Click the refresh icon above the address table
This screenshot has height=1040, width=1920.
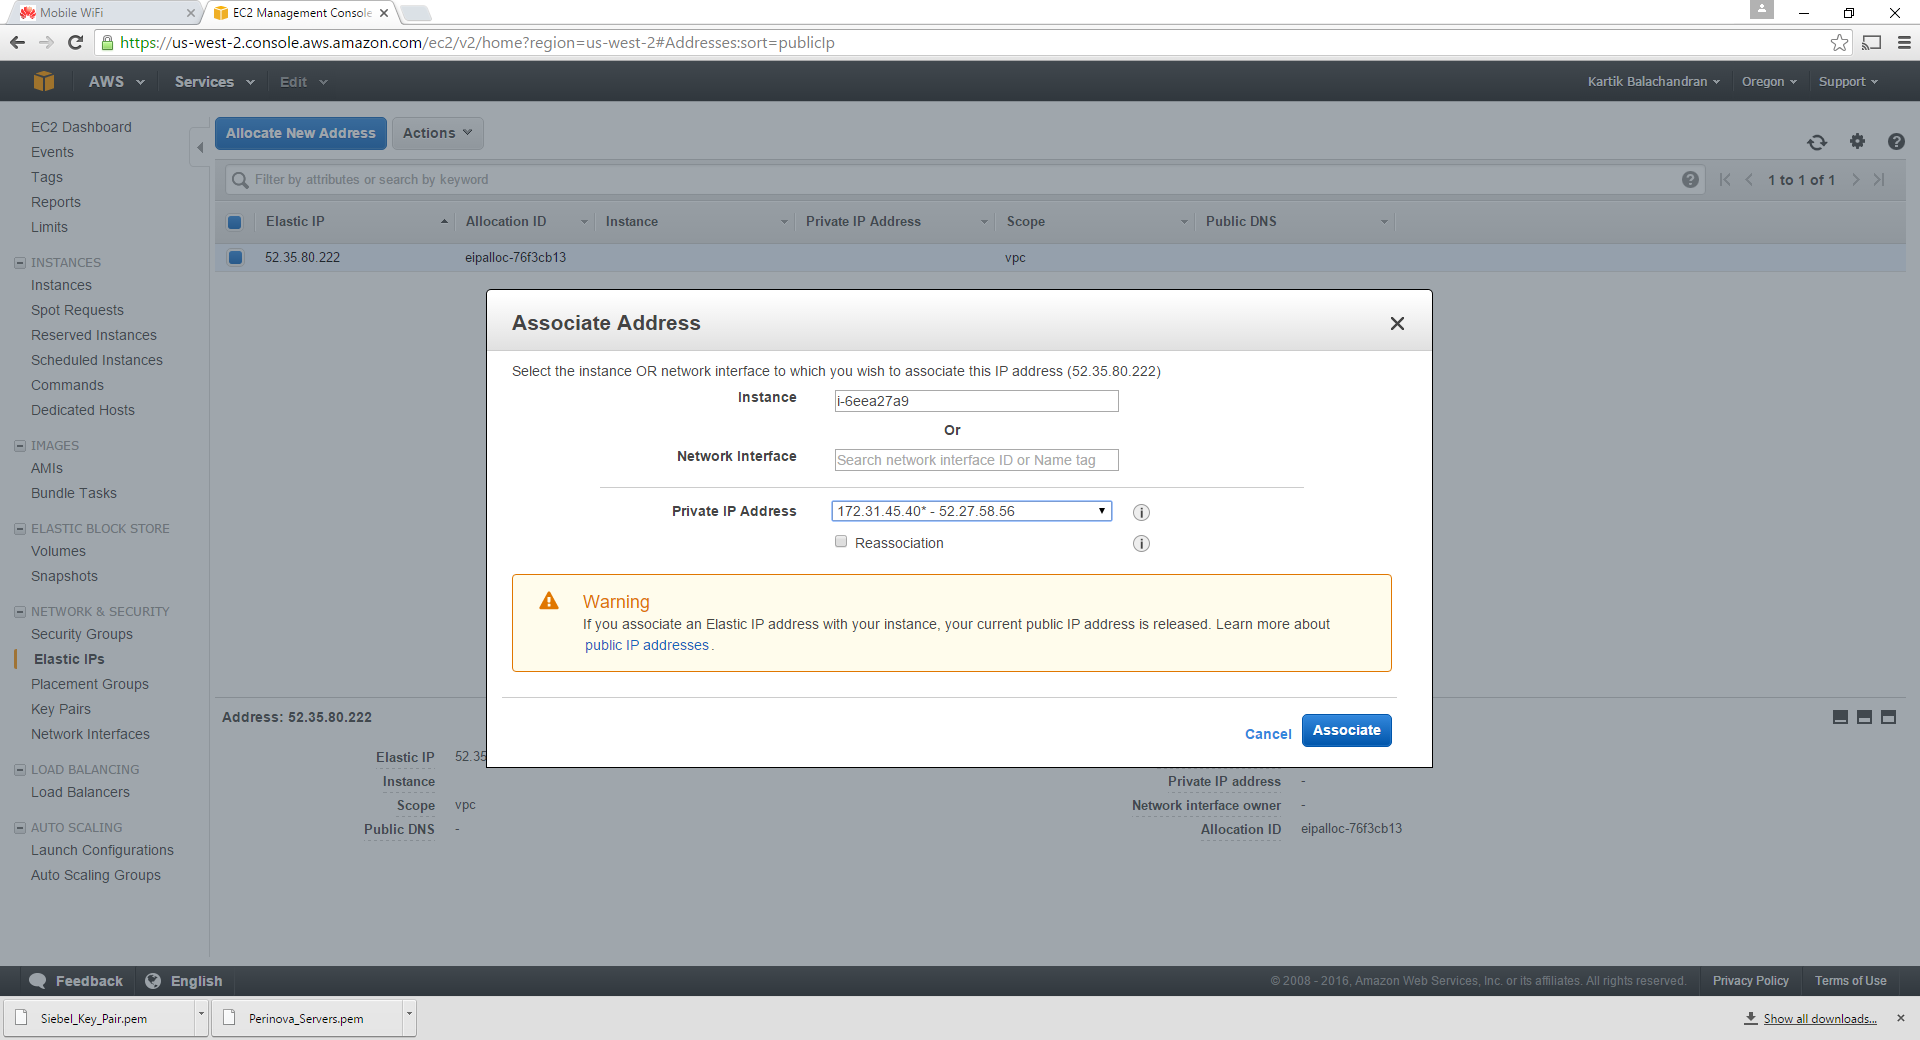tap(1817, 142)
